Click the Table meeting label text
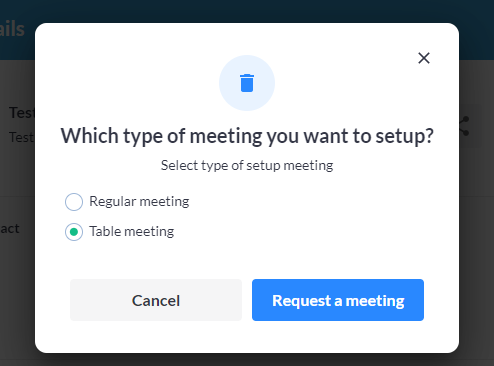The image size is (494, 366). pos(132,231)
